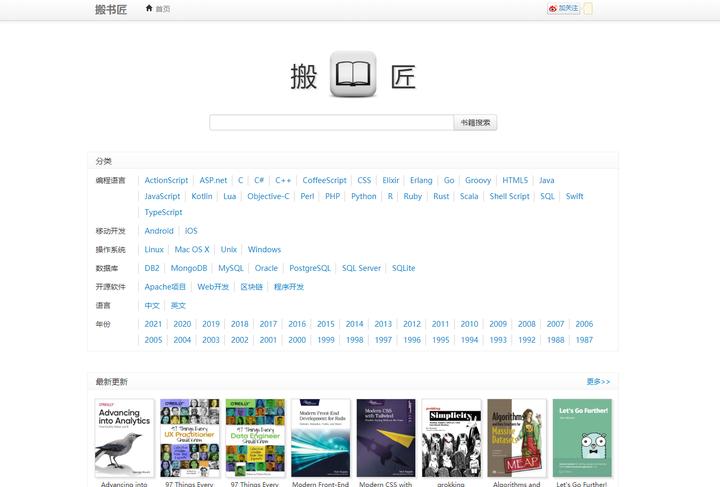Viewport: 720px width, 487px height.
Task: Select the Python category
Action: [364, 196]
